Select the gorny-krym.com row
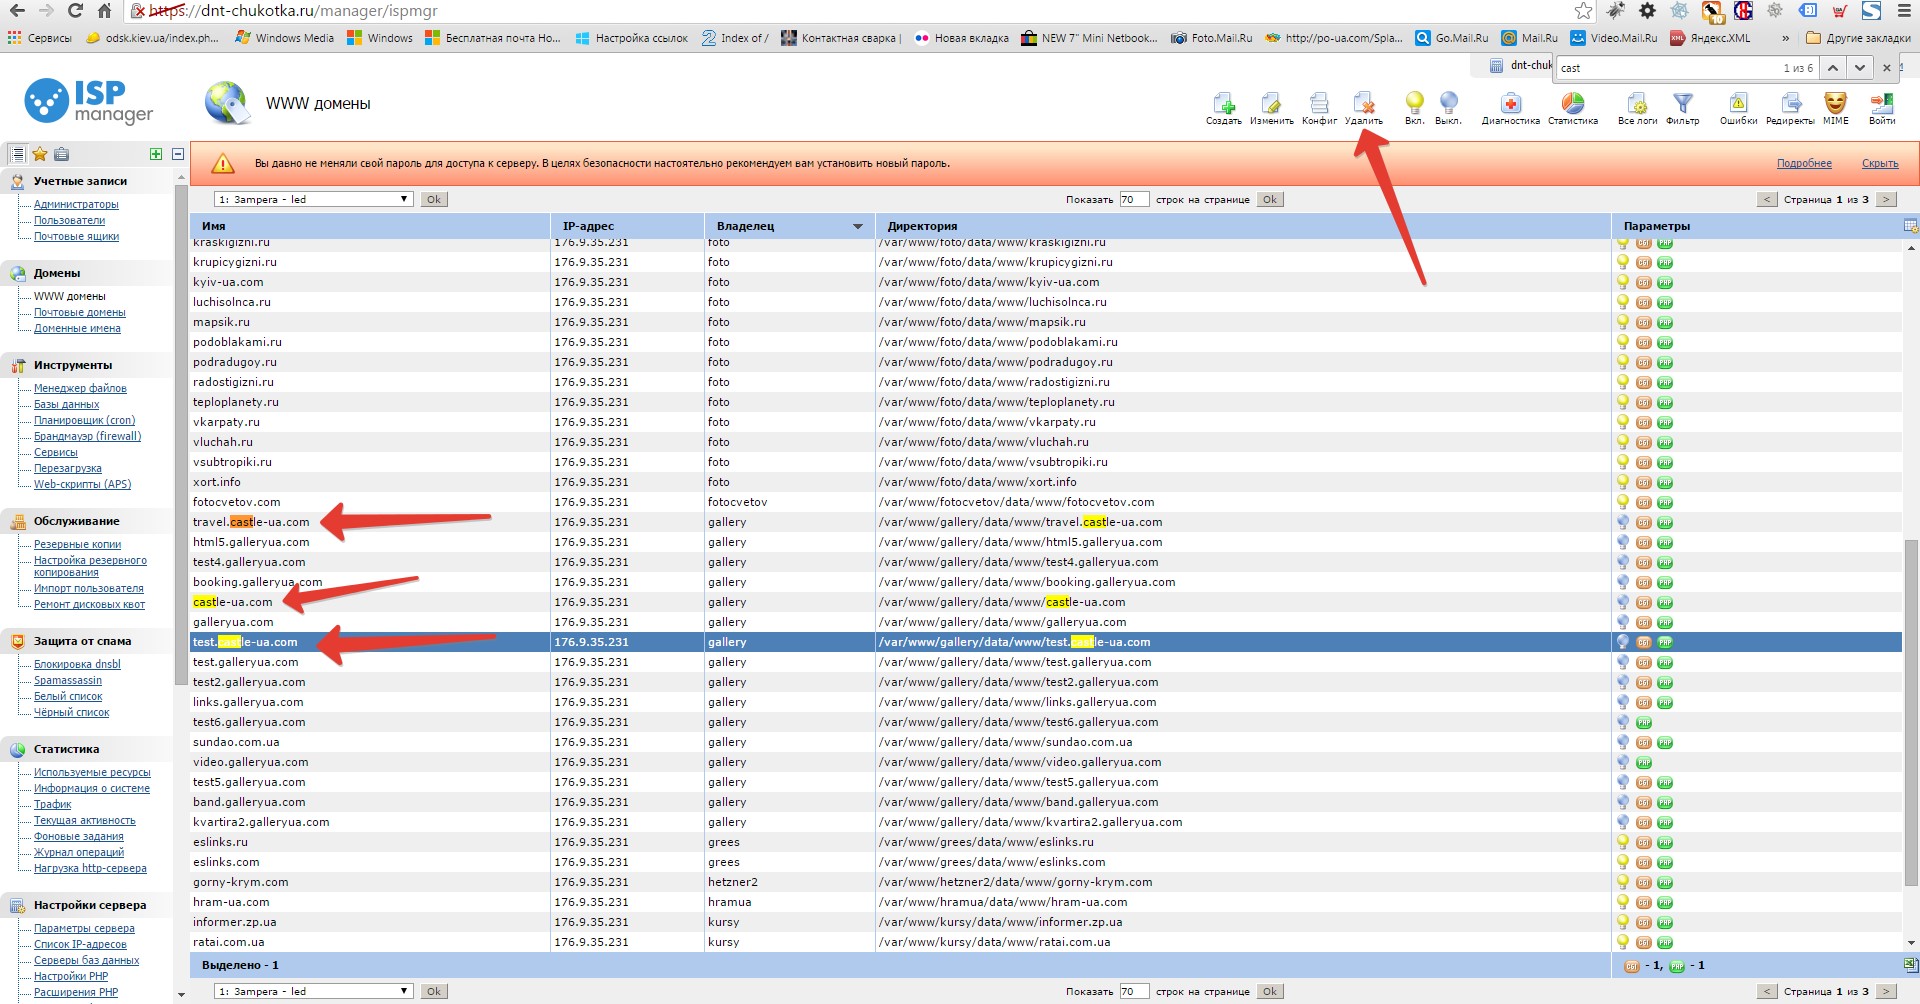 tap(1046, 882)
